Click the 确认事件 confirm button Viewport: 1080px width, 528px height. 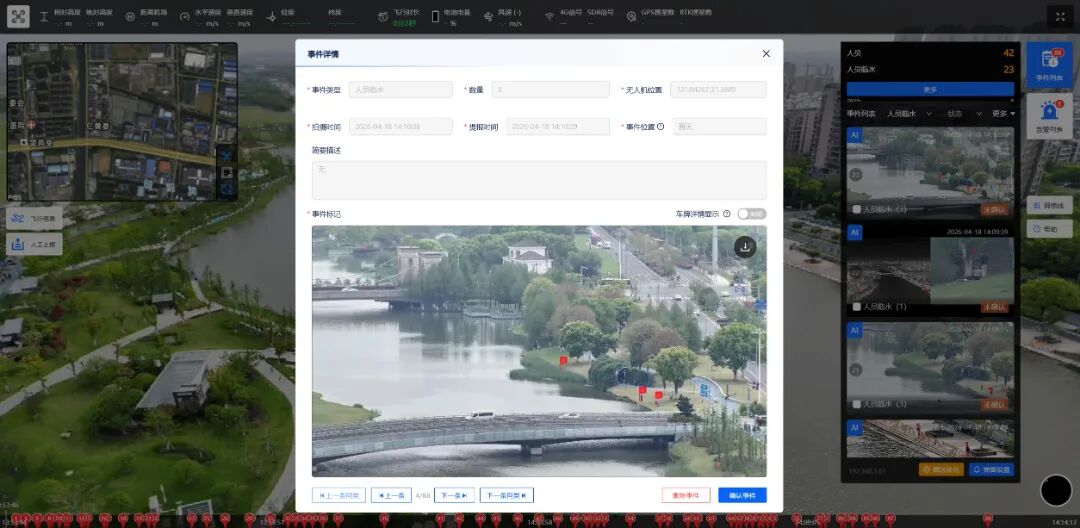tap(742, 495)
